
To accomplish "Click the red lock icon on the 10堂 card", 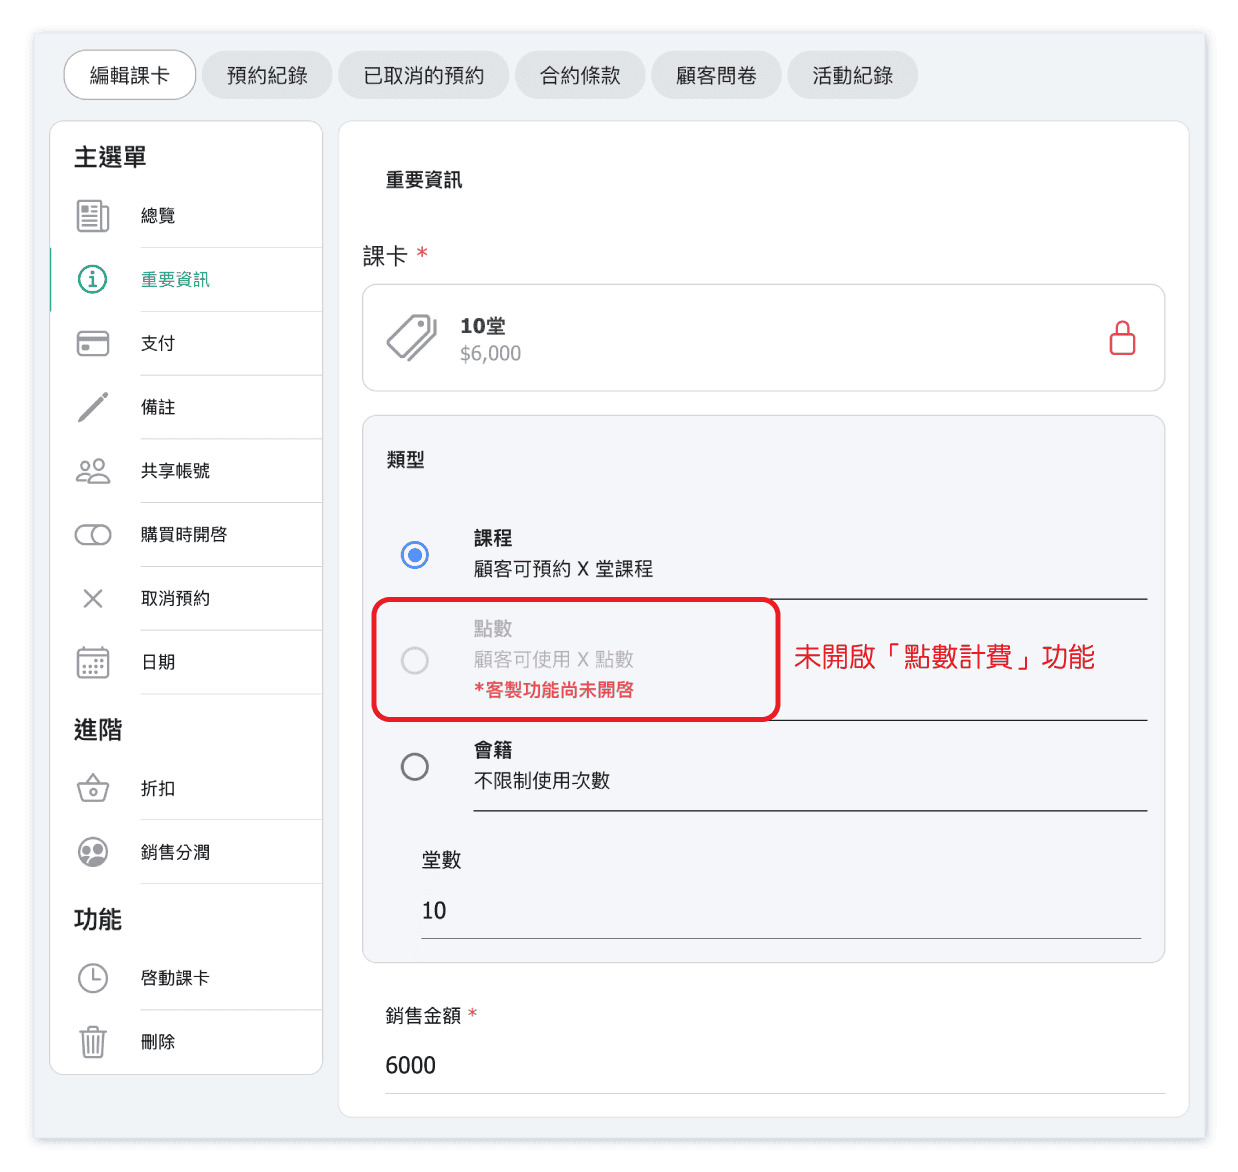I will 1122,339.
